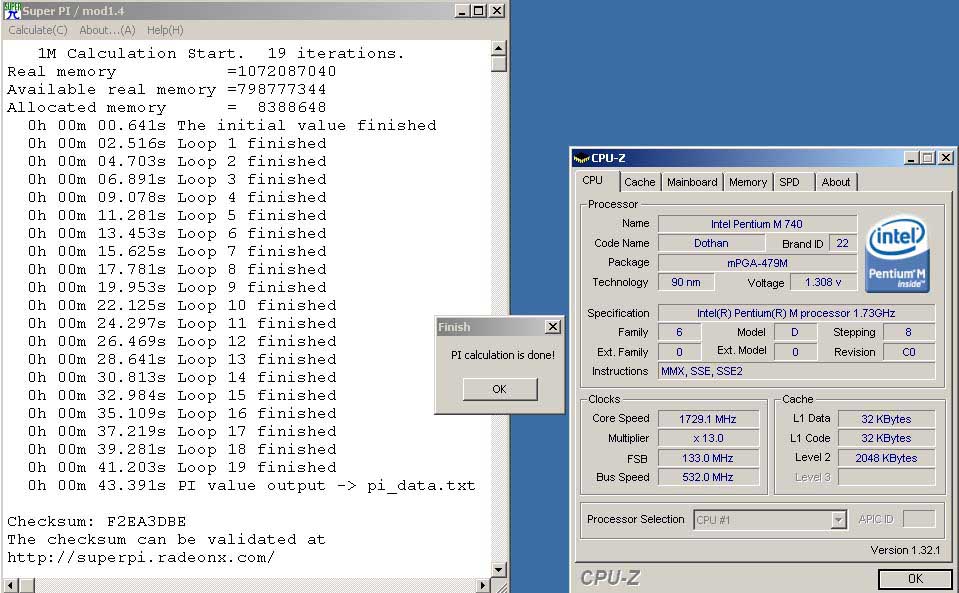959x593 pixels.
Task: Click the 'Real memory =1072087040' line
Action: [172, 72]
